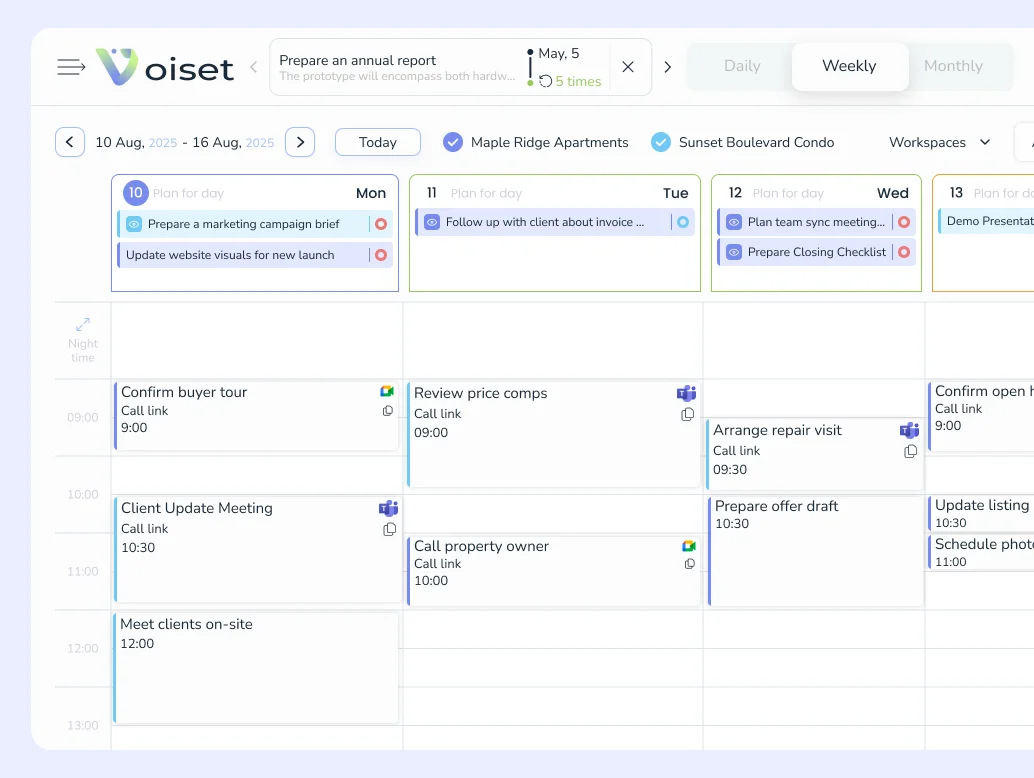The image size is (1034, 778).
Task: Click the red priority icon on Plan team sync meeting
Action: [905, 222]
